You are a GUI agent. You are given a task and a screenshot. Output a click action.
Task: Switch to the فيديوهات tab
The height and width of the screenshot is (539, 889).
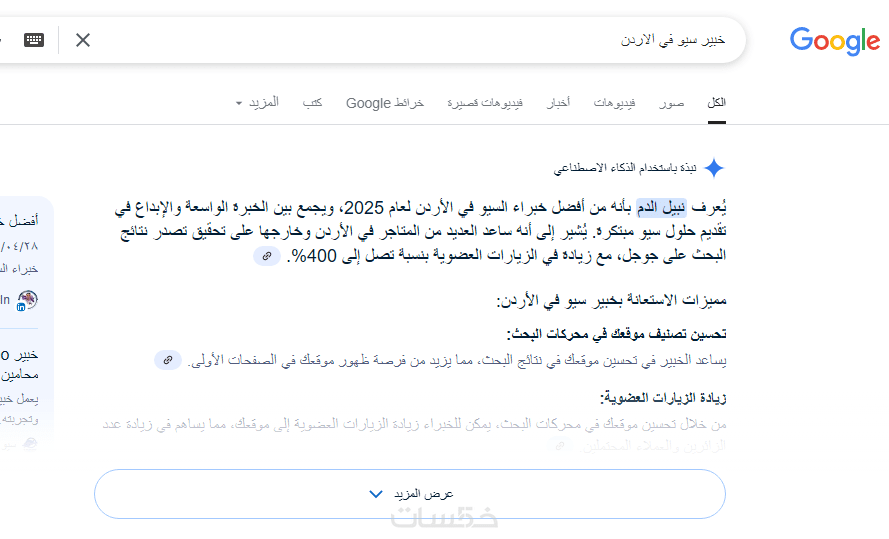pyautogui.click(x=614, y=103)
